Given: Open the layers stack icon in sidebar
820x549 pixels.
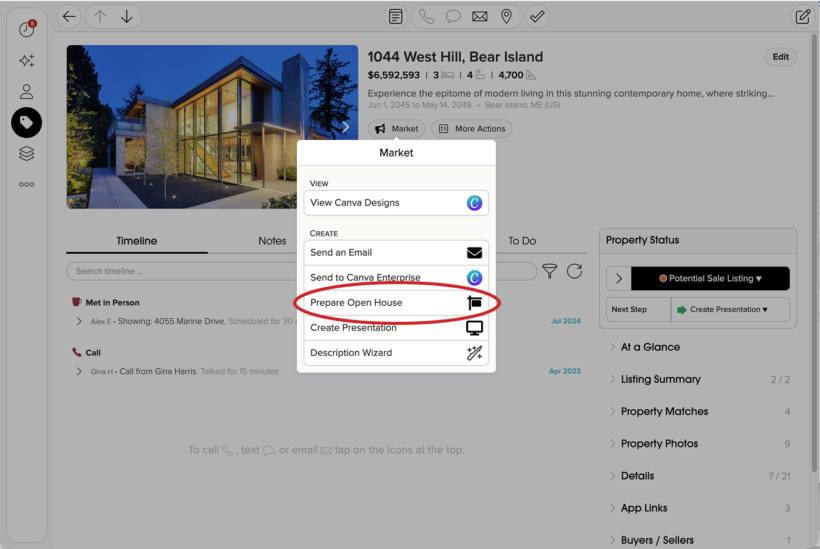Looking at the screenshot, I should pyautogui.click(x=27, y=153).
